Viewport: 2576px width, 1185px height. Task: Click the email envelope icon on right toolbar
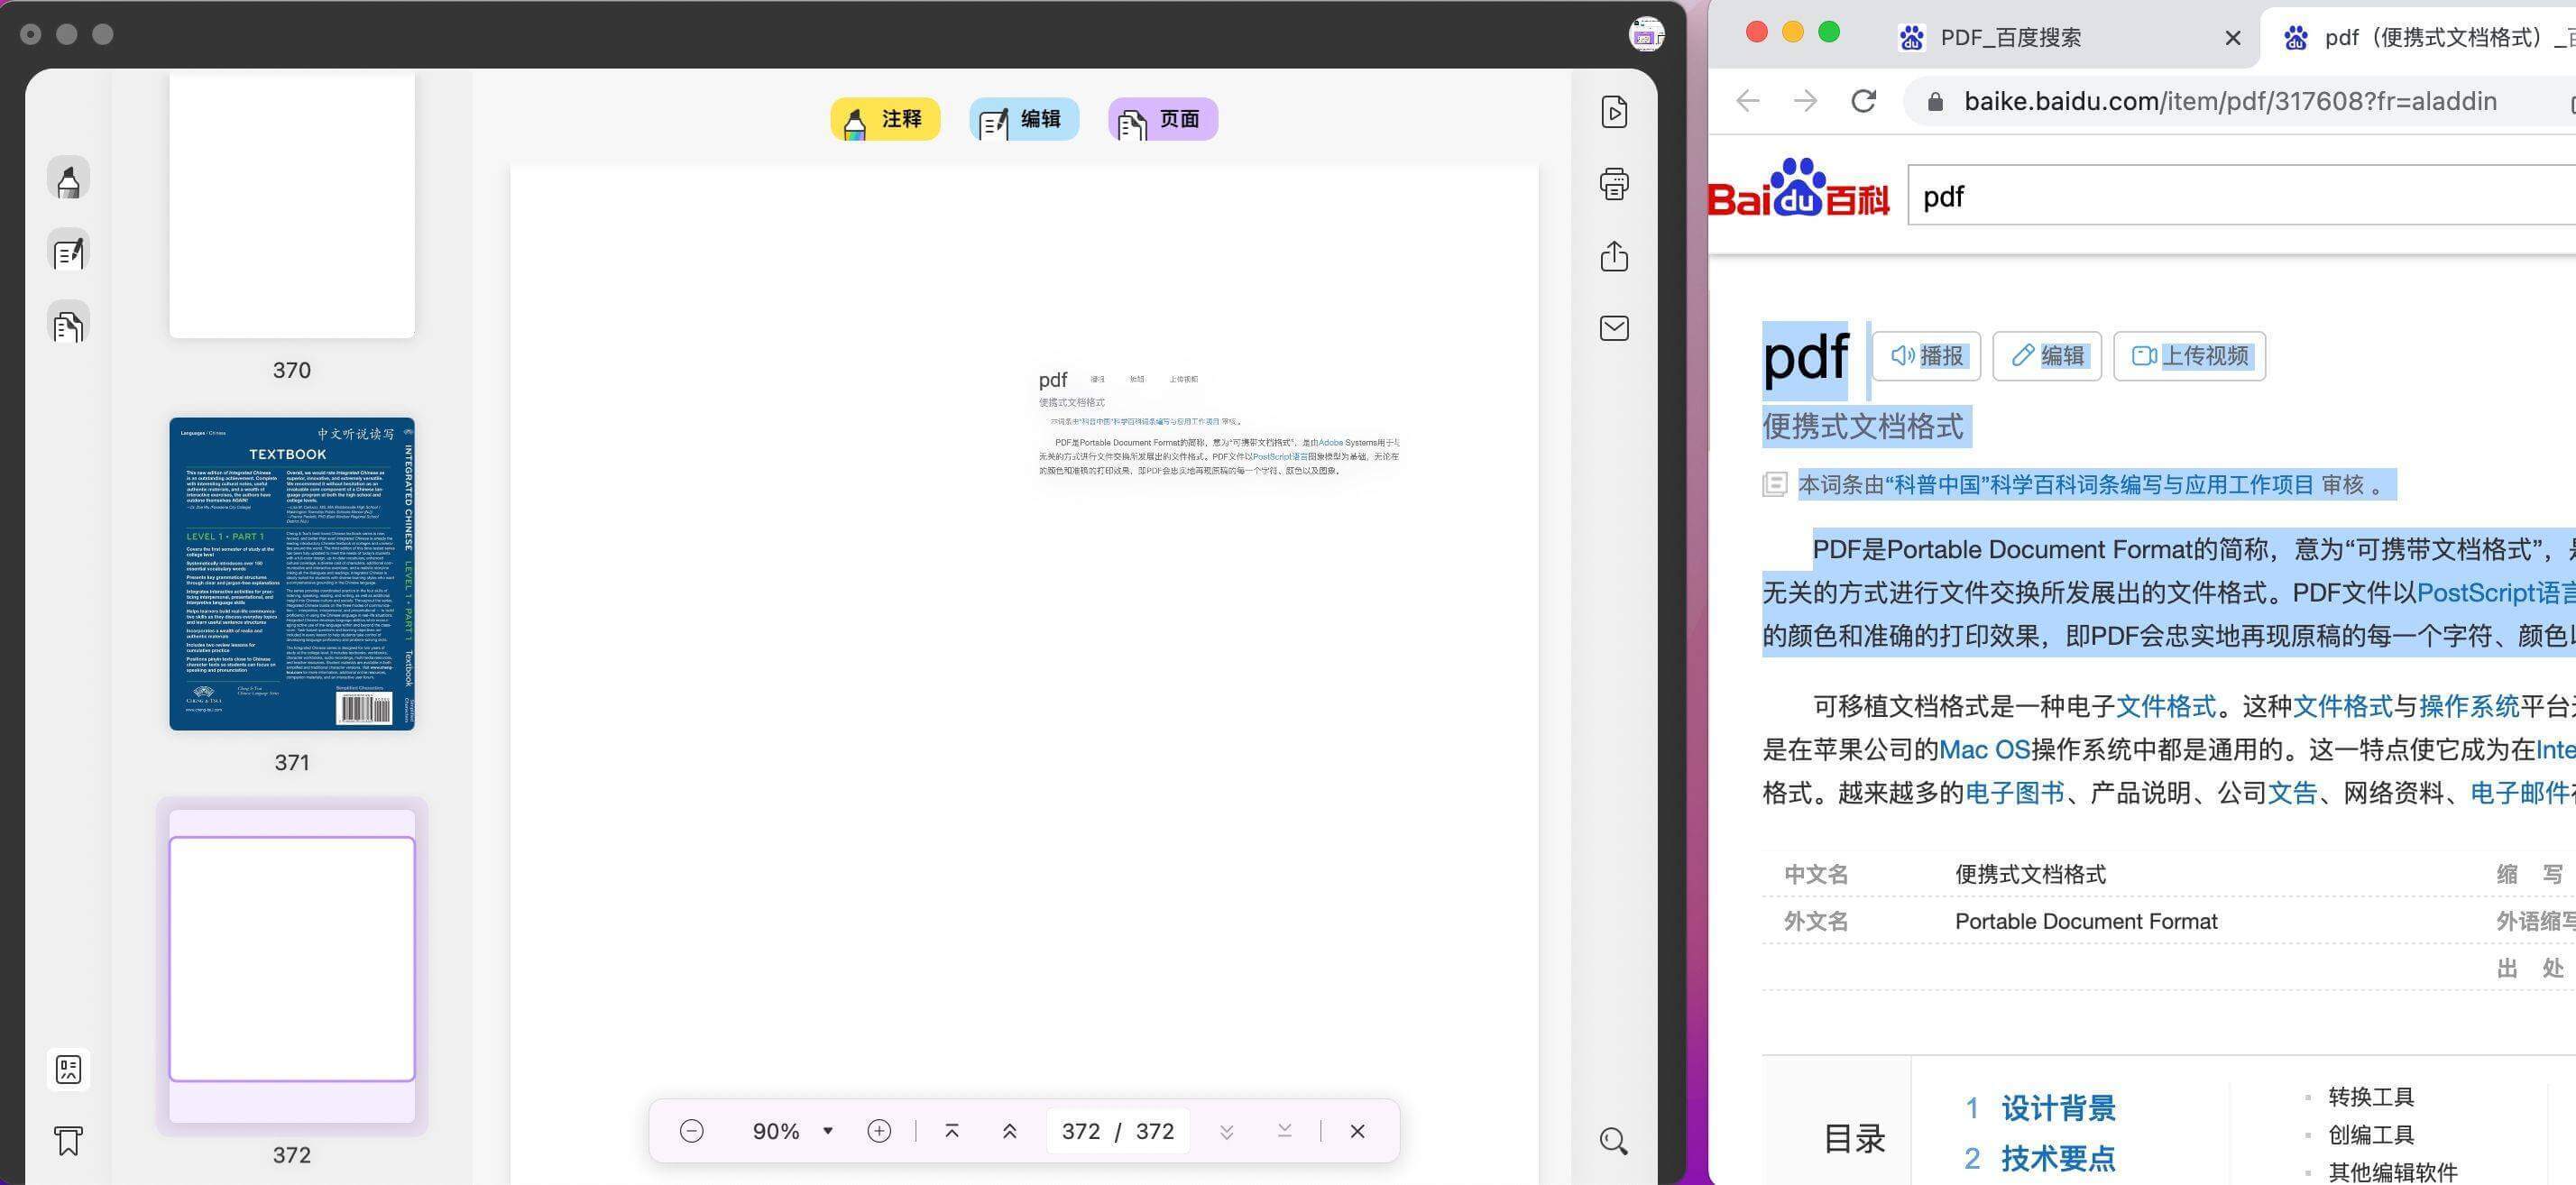point(1614,328)
